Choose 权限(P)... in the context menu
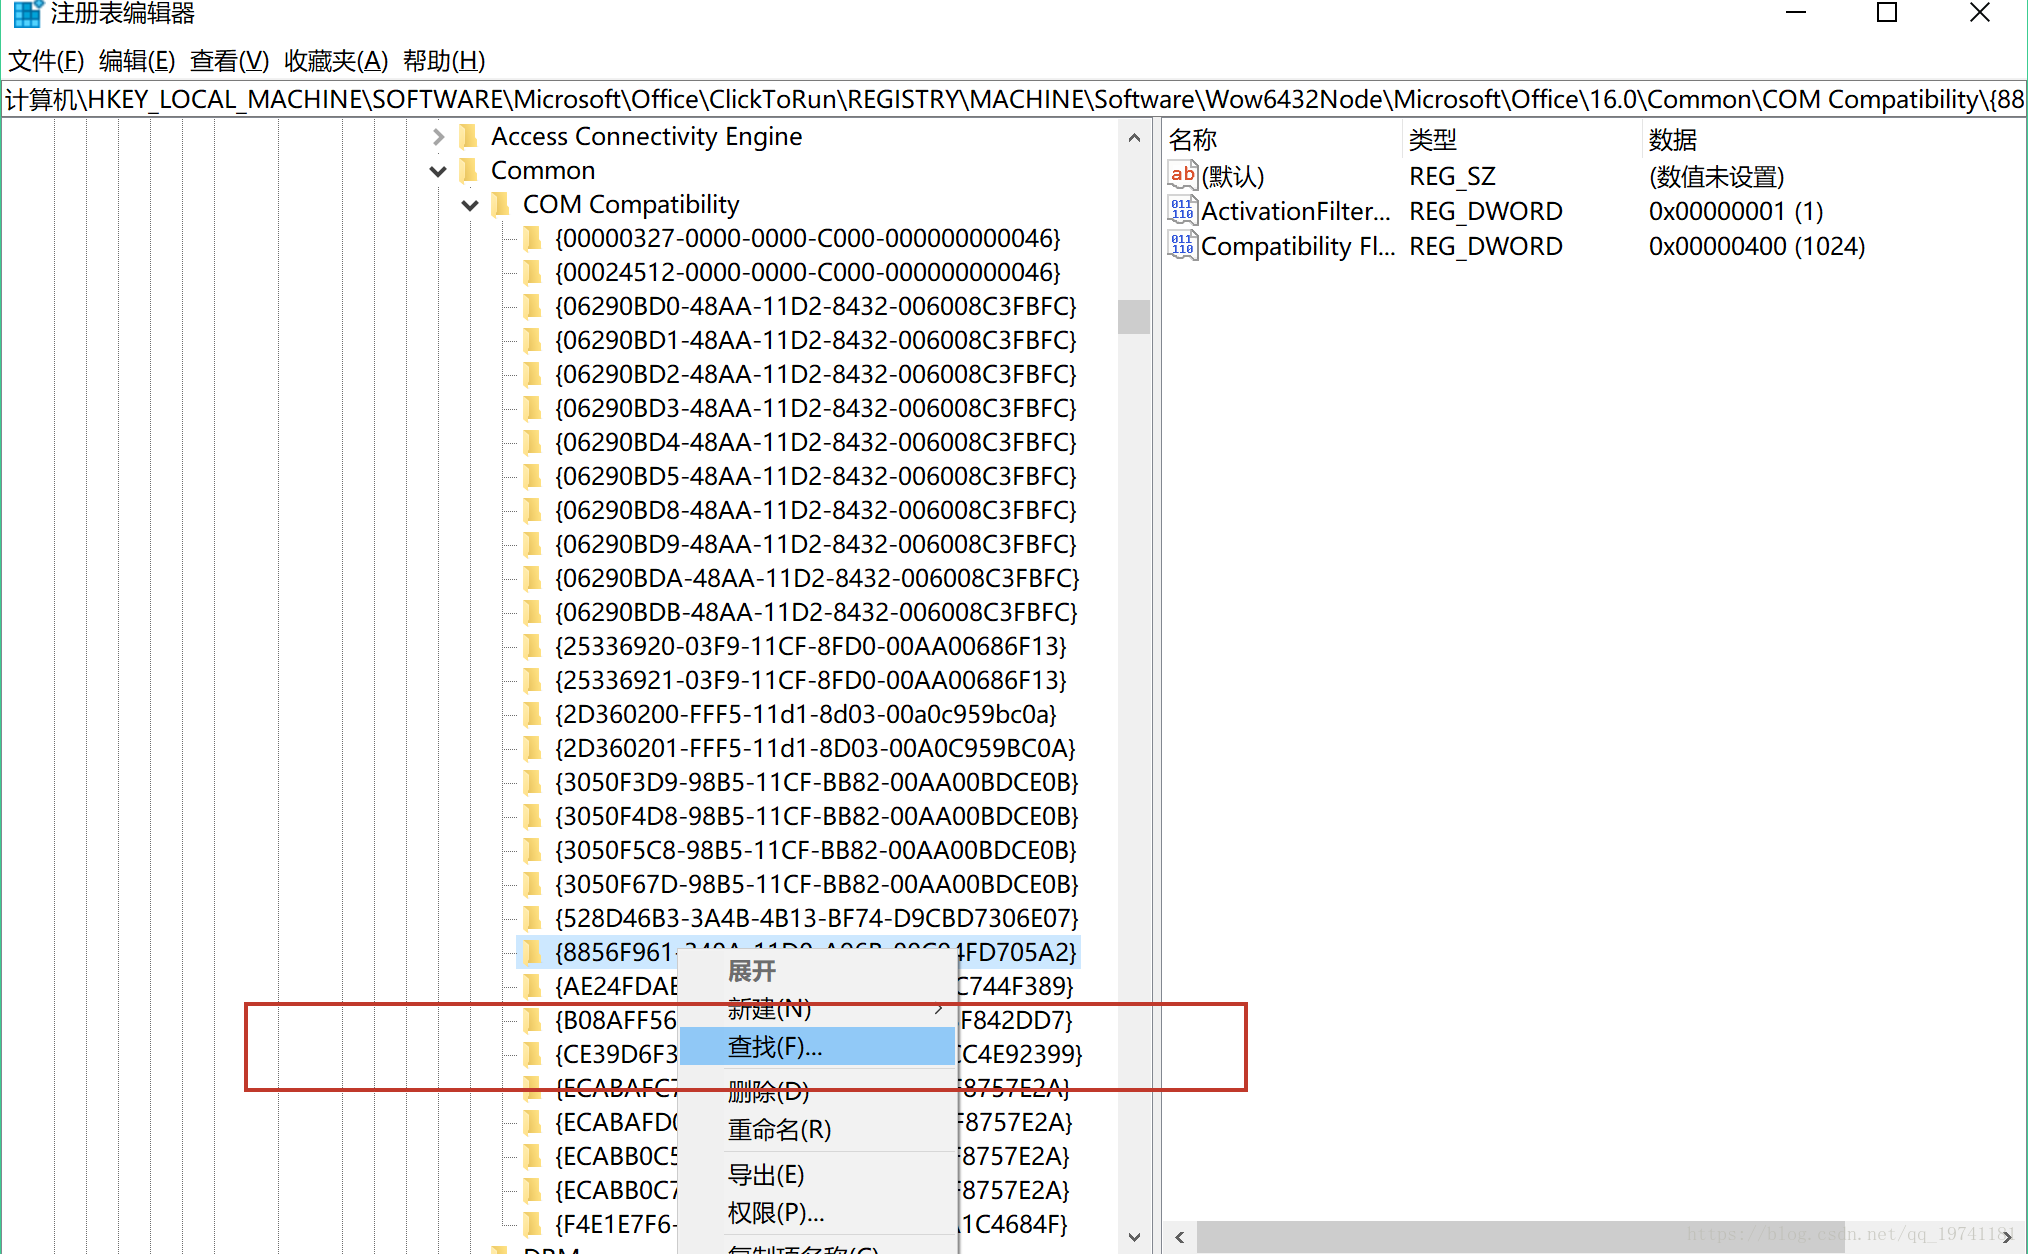This screenshot has height=1254, width=2028. click(817, 1213)
